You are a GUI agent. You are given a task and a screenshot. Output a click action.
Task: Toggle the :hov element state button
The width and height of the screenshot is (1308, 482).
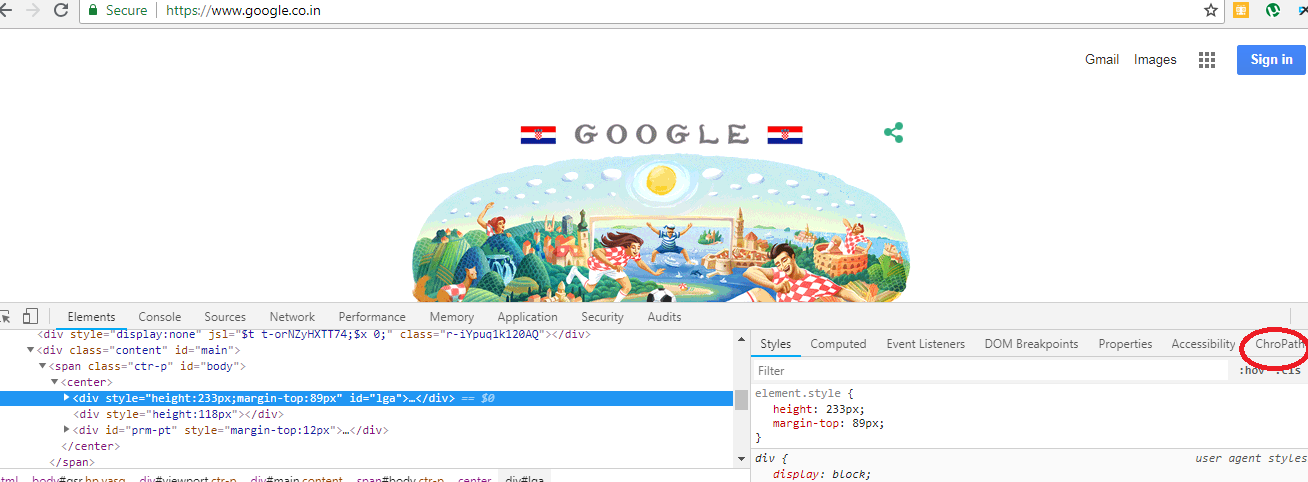pyautogui.click(x=1251, y=371)
